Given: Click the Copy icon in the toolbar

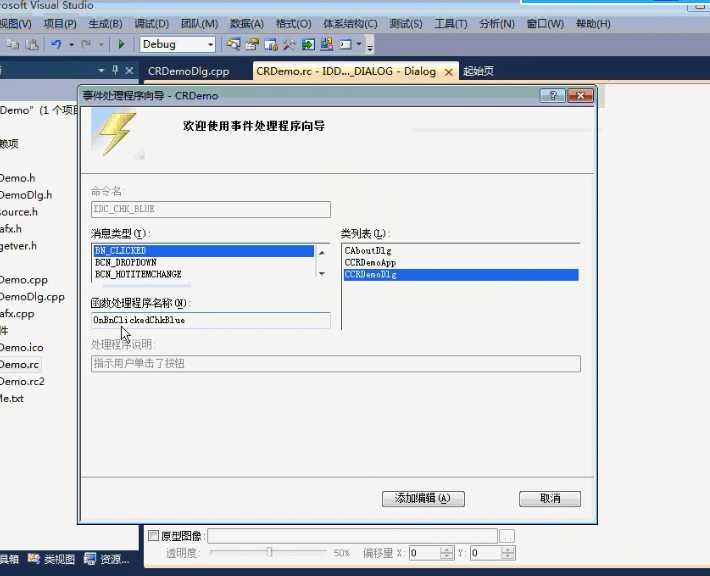Looking at the screenshot, I should [13, 44].
